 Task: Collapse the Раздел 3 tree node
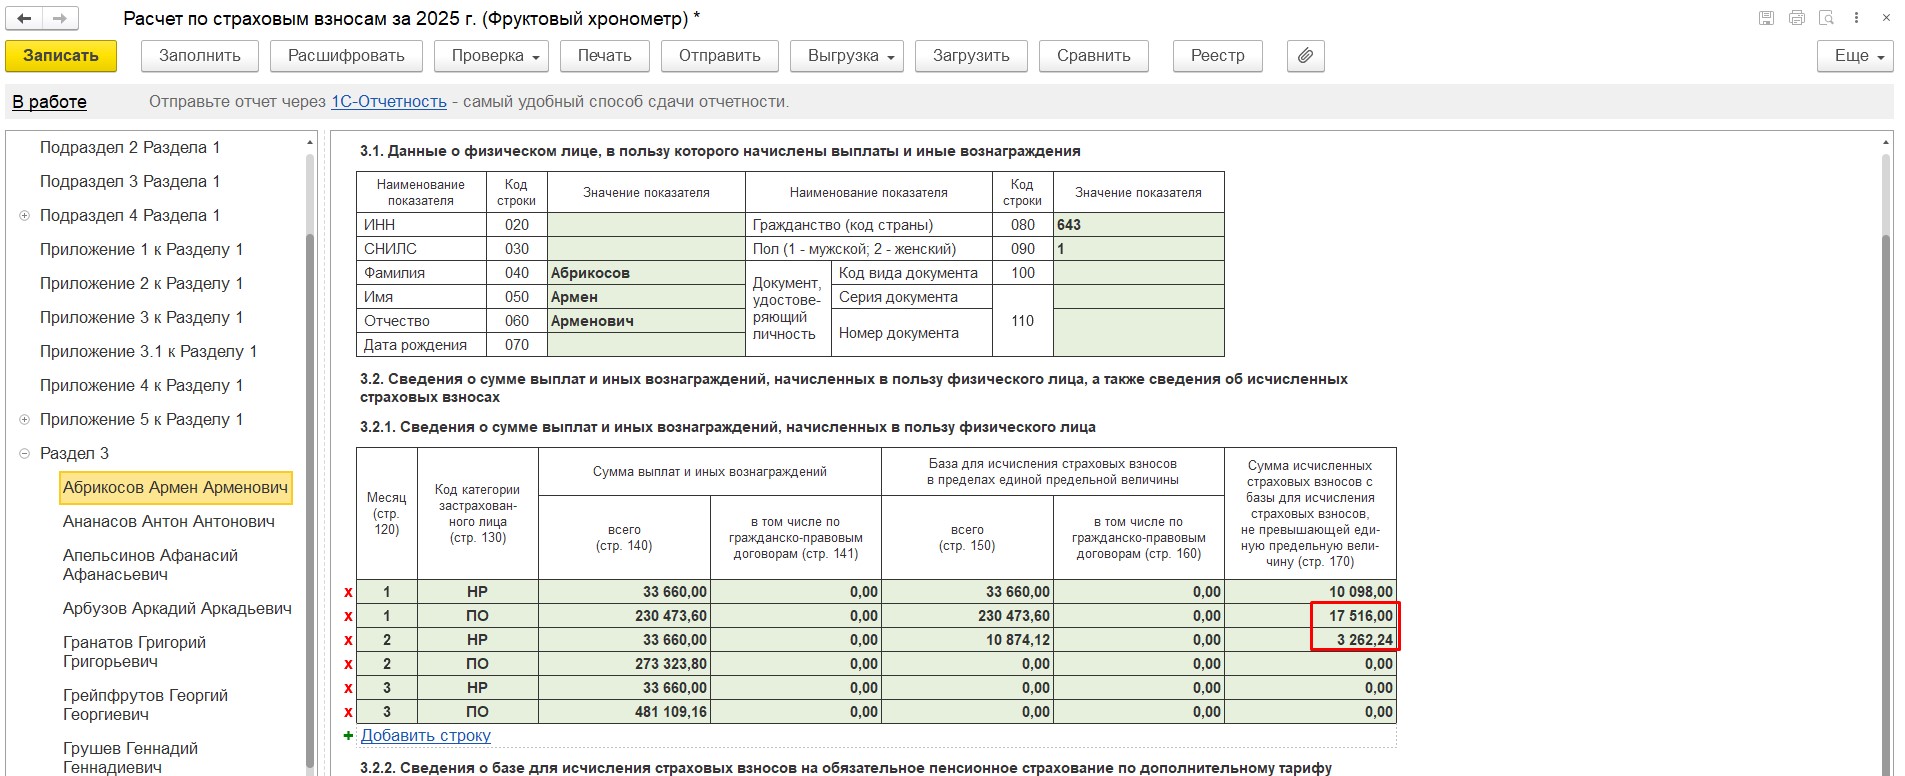[x=25, y=454]
